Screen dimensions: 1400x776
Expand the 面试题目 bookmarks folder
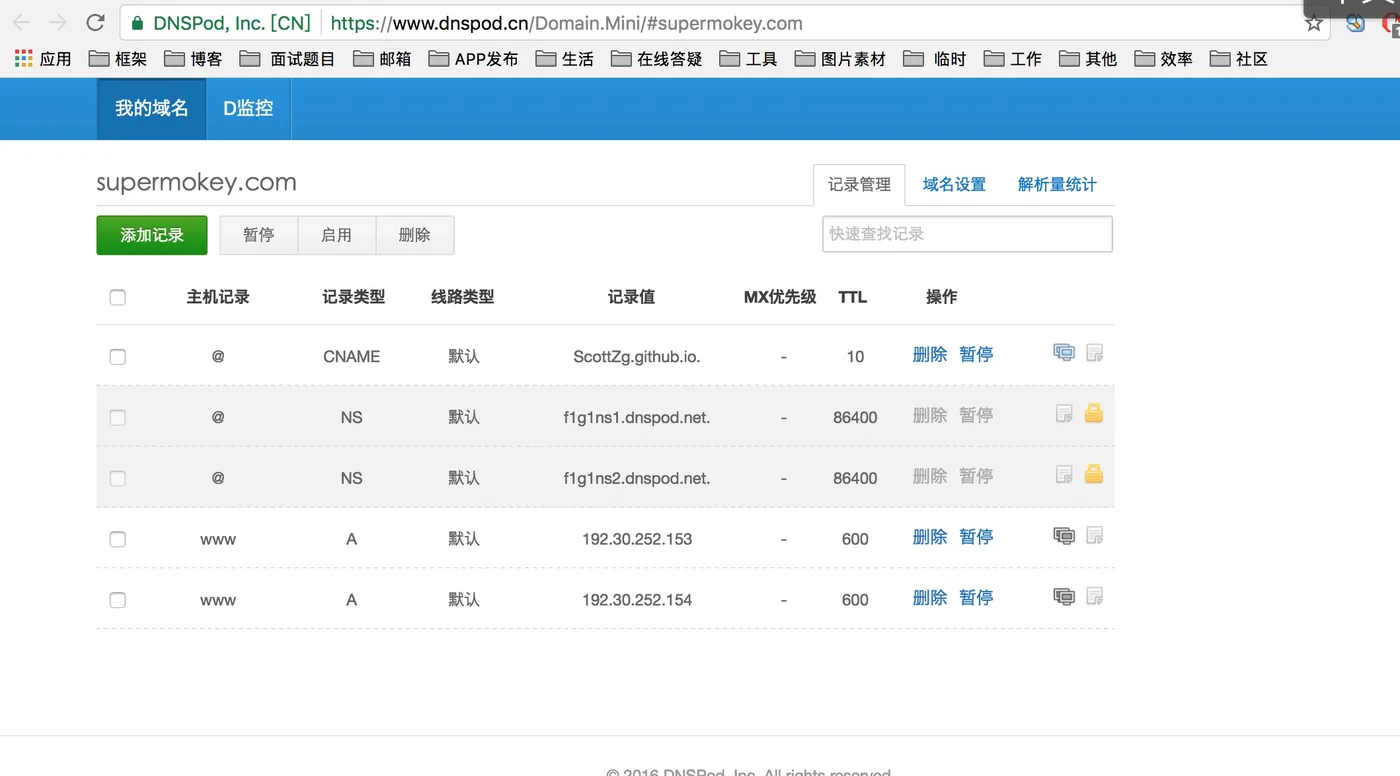tap(288, 59)
